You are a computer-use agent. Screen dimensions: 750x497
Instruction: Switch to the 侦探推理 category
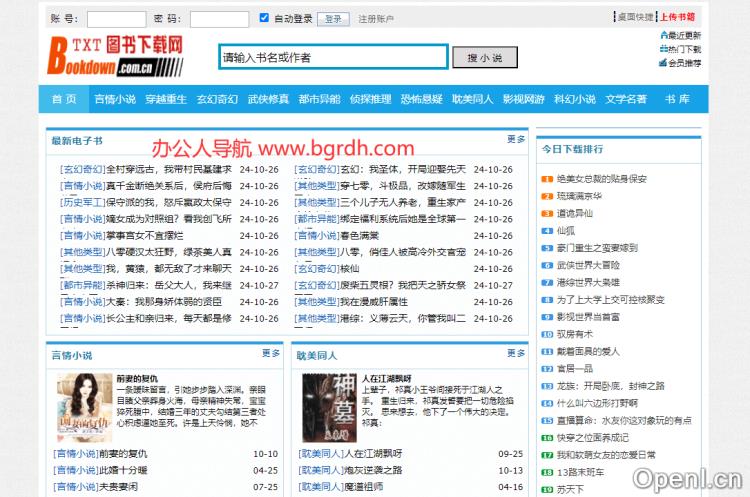point(370,99)
